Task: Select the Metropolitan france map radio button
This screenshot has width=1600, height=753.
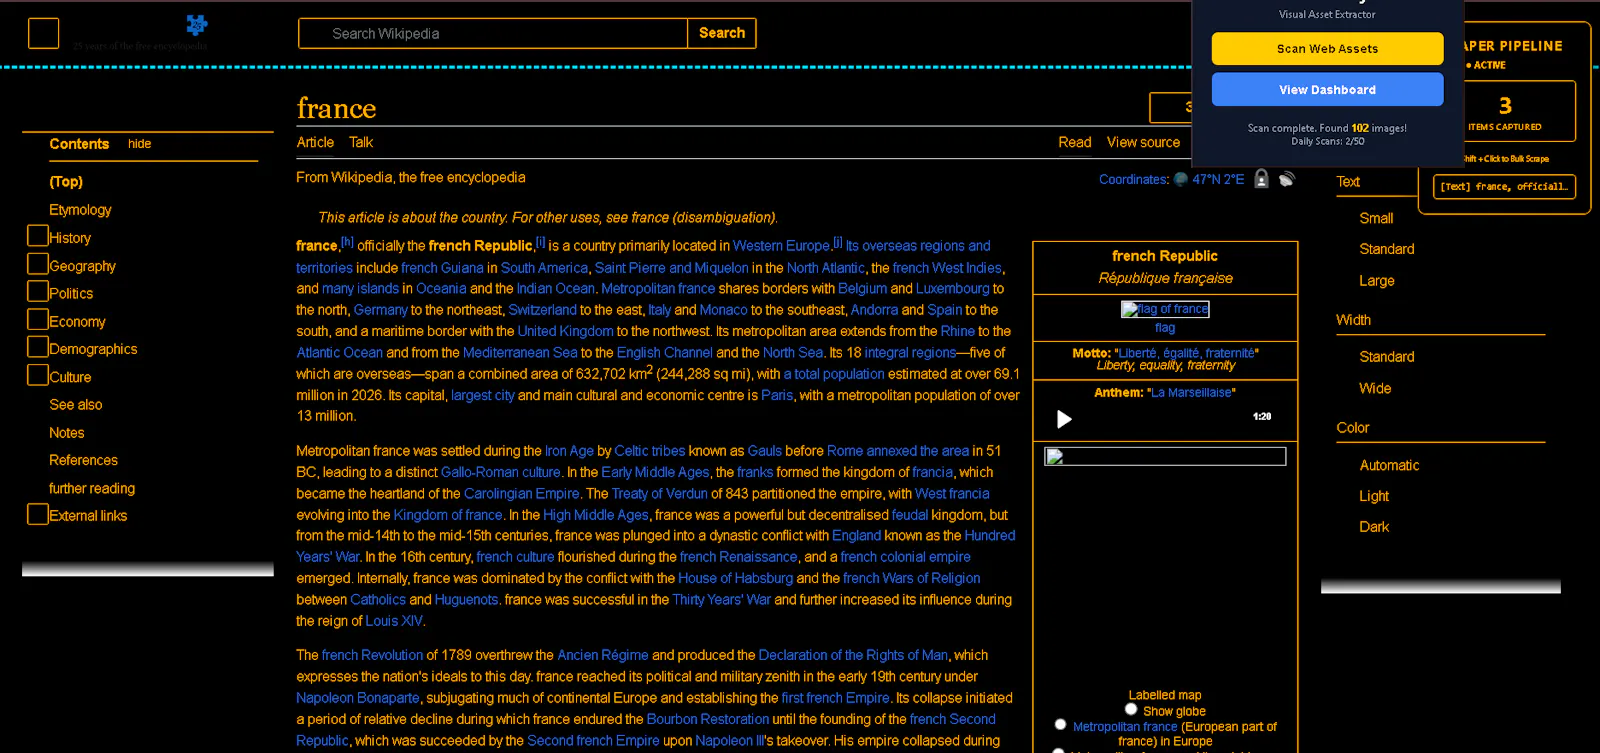Action: tap(1060, 724)
